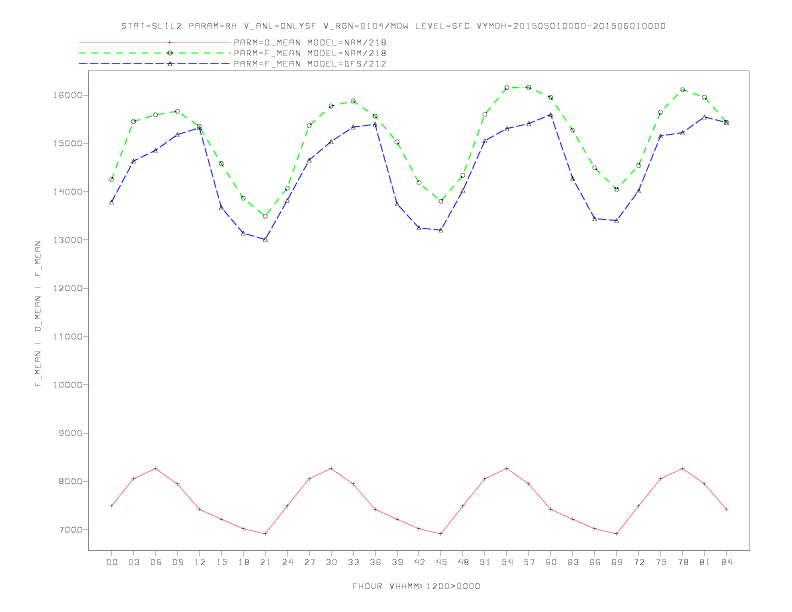Click the blue triangle data point at hour 21

click(265, 239)
